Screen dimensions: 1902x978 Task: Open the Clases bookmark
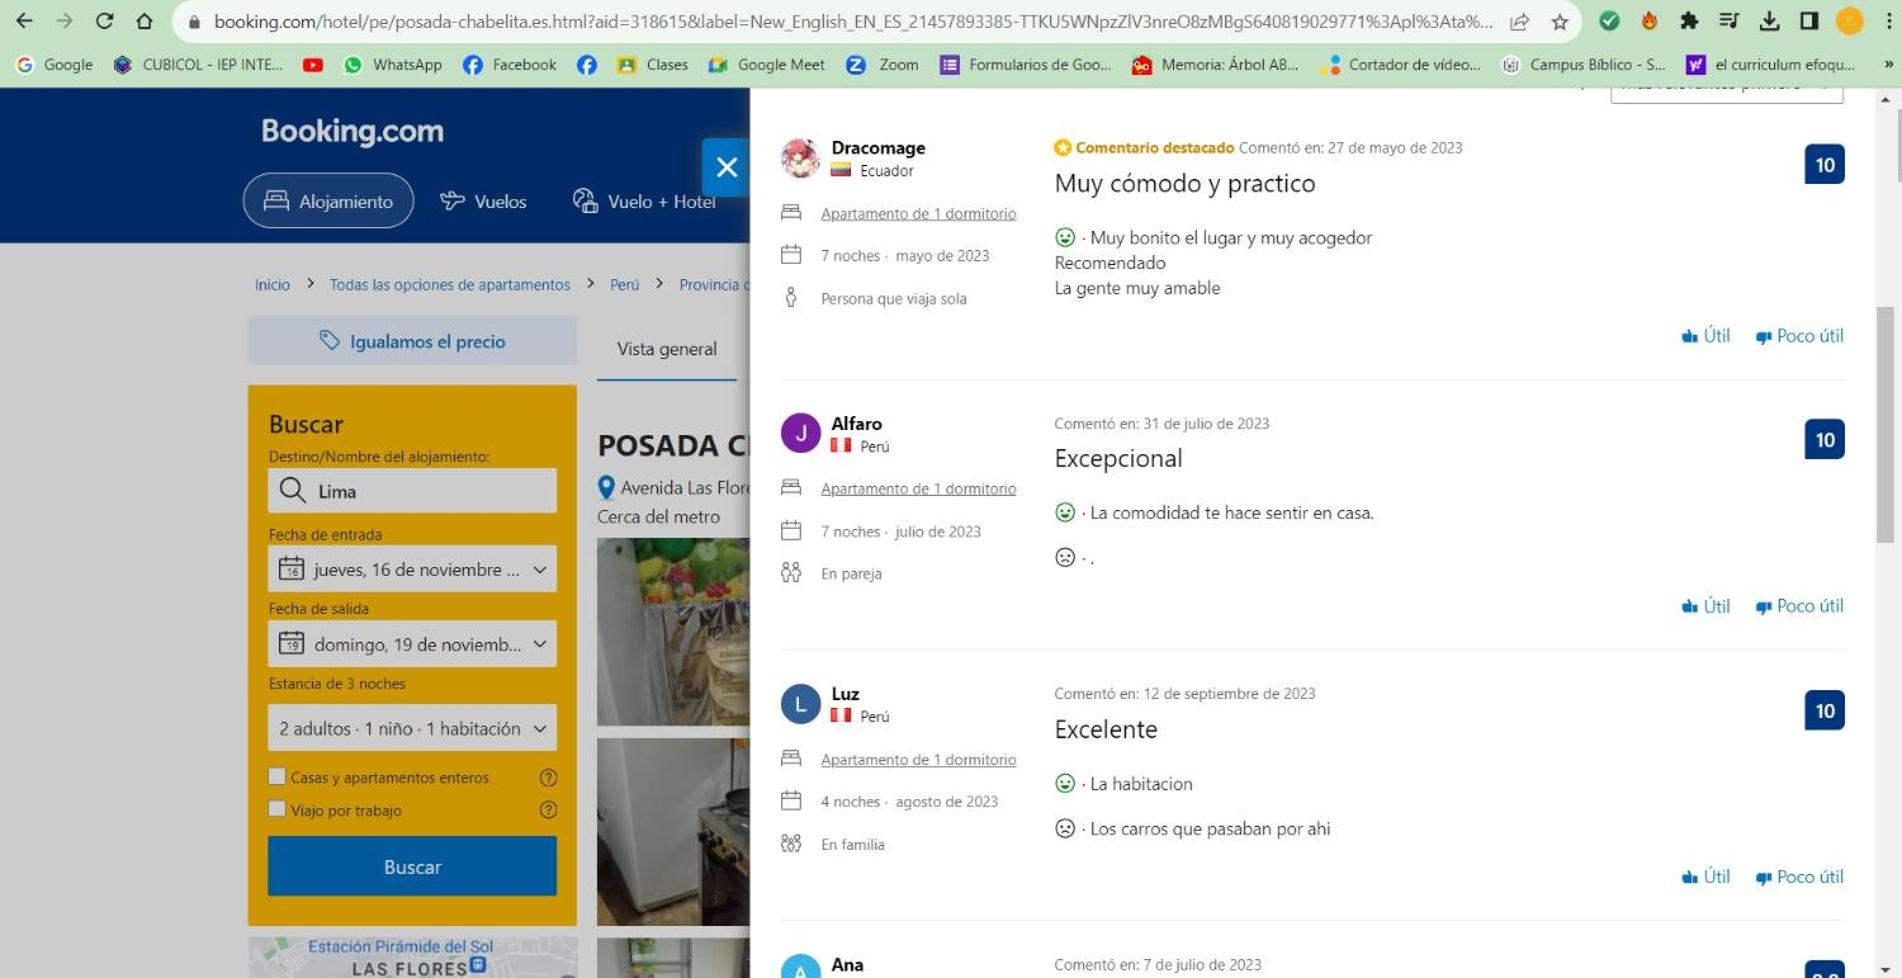(653, 65)
